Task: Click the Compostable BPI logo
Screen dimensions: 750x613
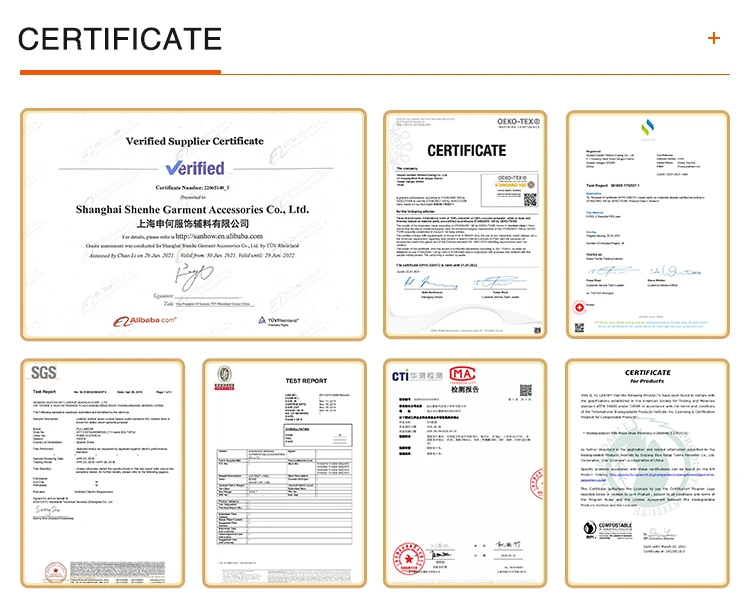Action: [x=608, y=530]
